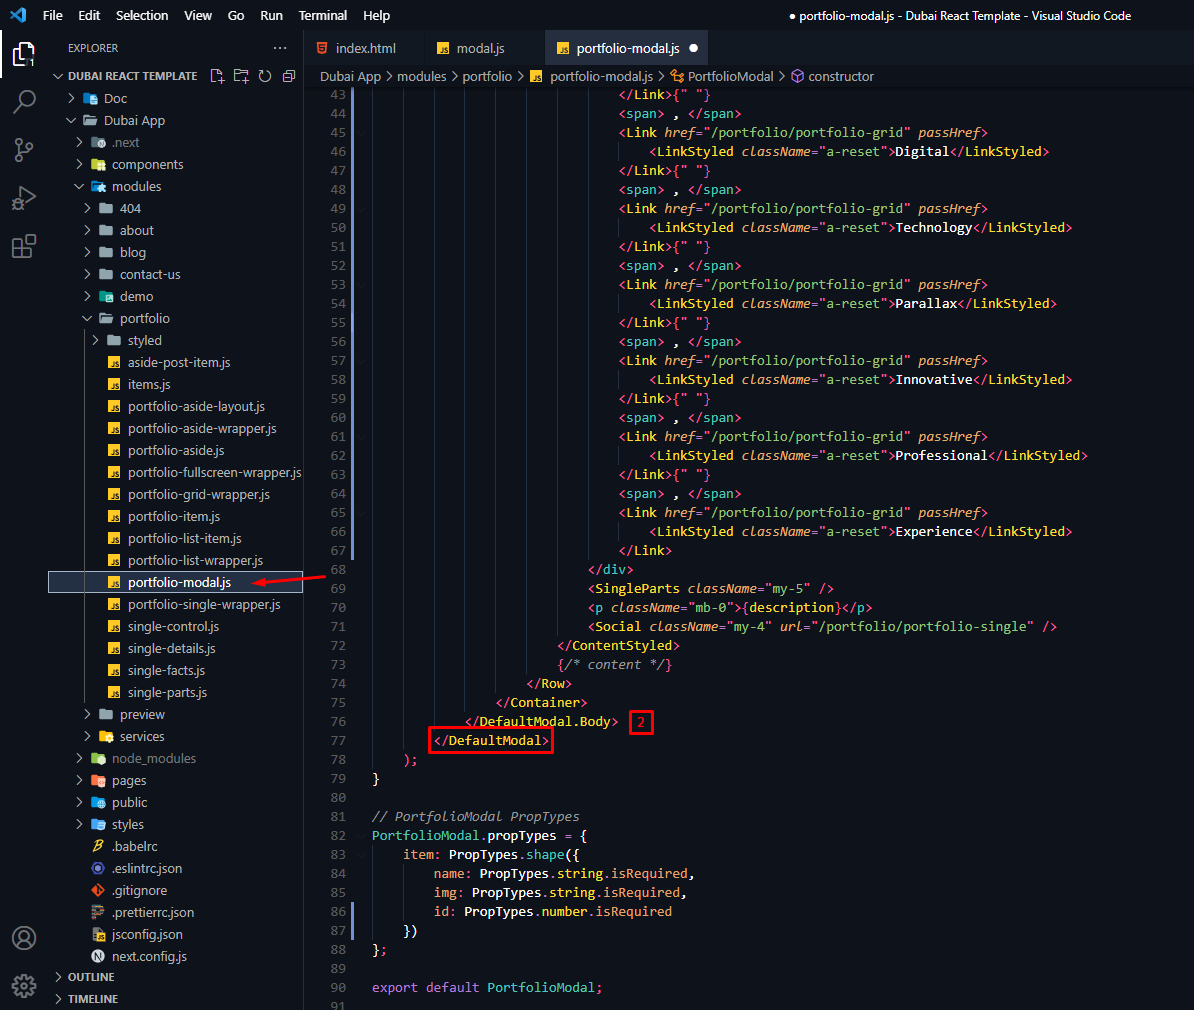Viewport: 1194px width, 1010px height.
Task: Open the Selection menu
Action: point(142,15)
